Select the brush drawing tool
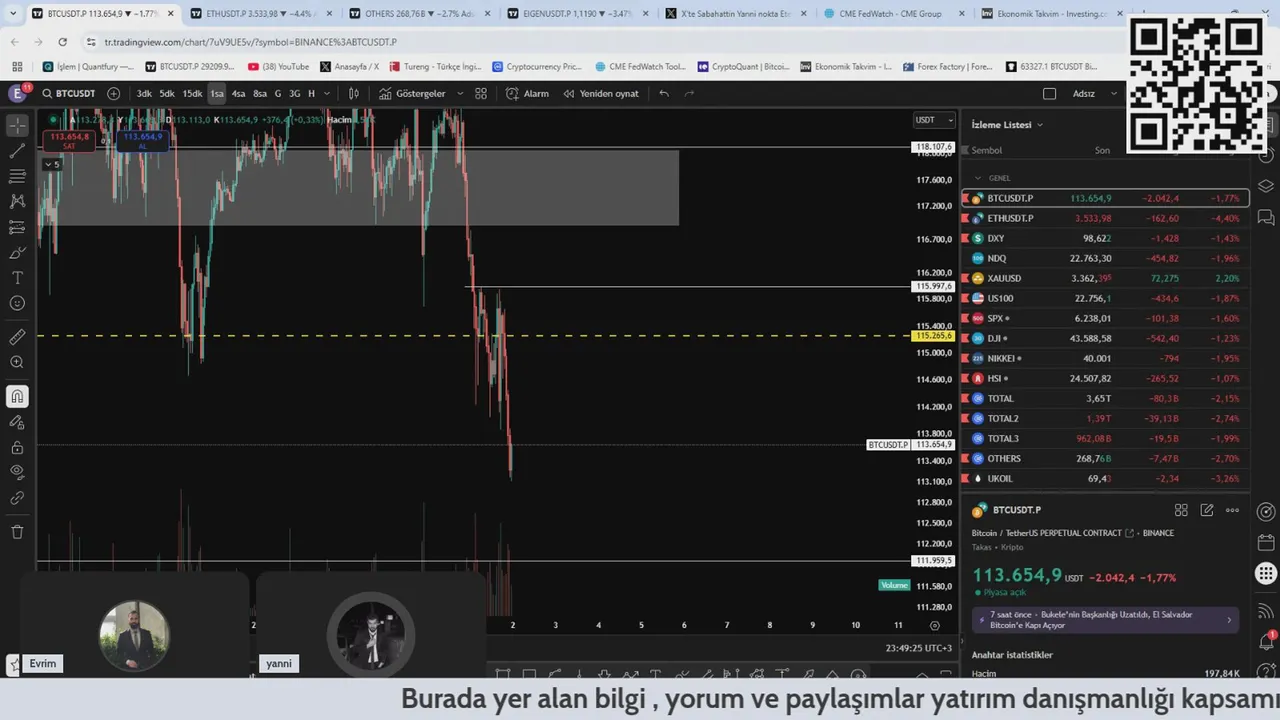This screenshot has height=720, width=1280. (17, 252)
